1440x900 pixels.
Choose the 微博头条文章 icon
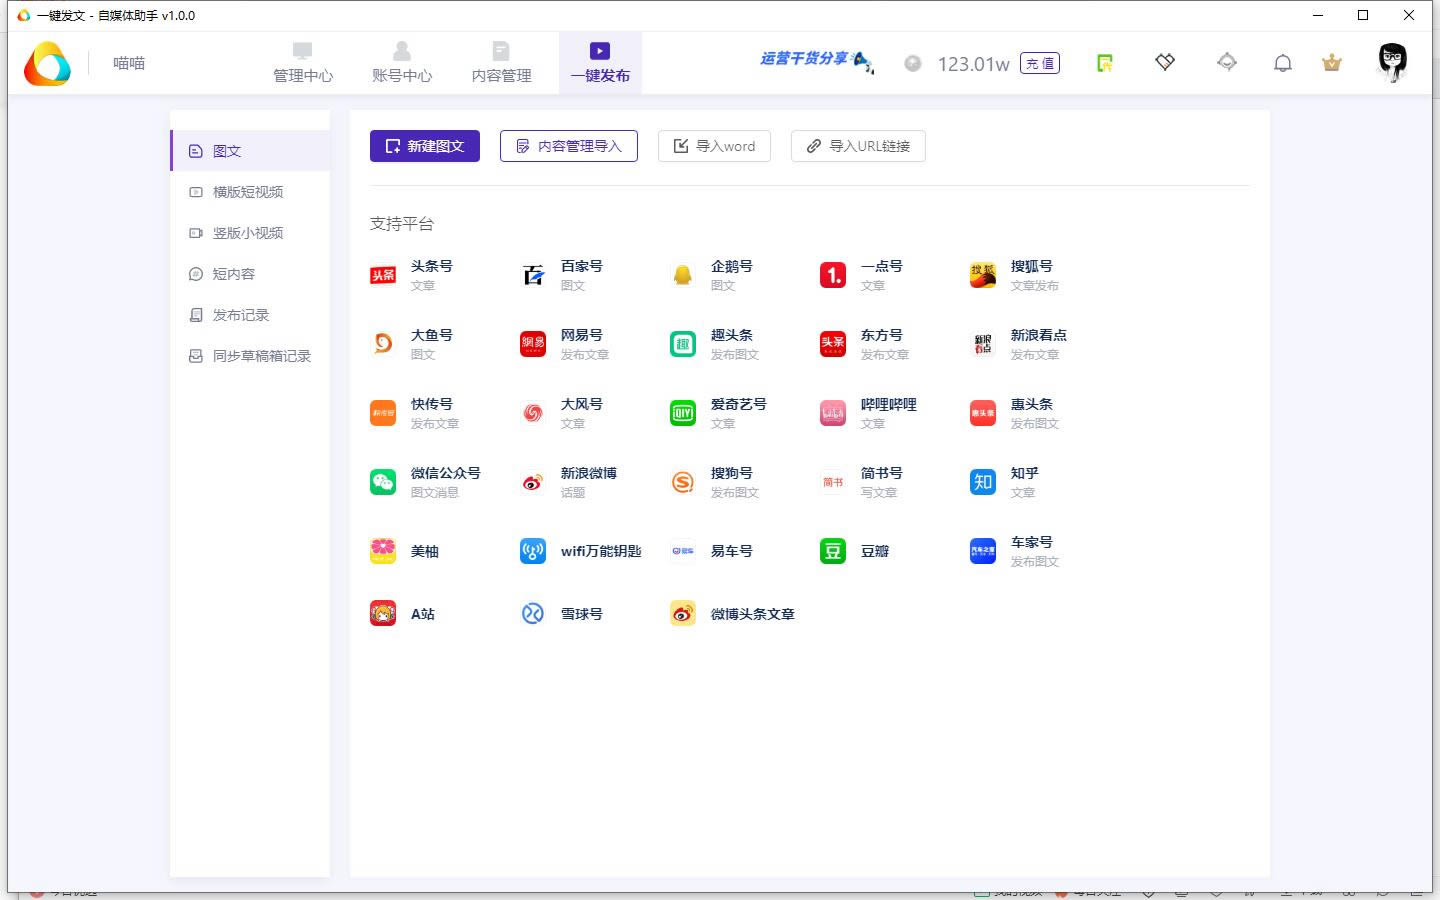683,613
